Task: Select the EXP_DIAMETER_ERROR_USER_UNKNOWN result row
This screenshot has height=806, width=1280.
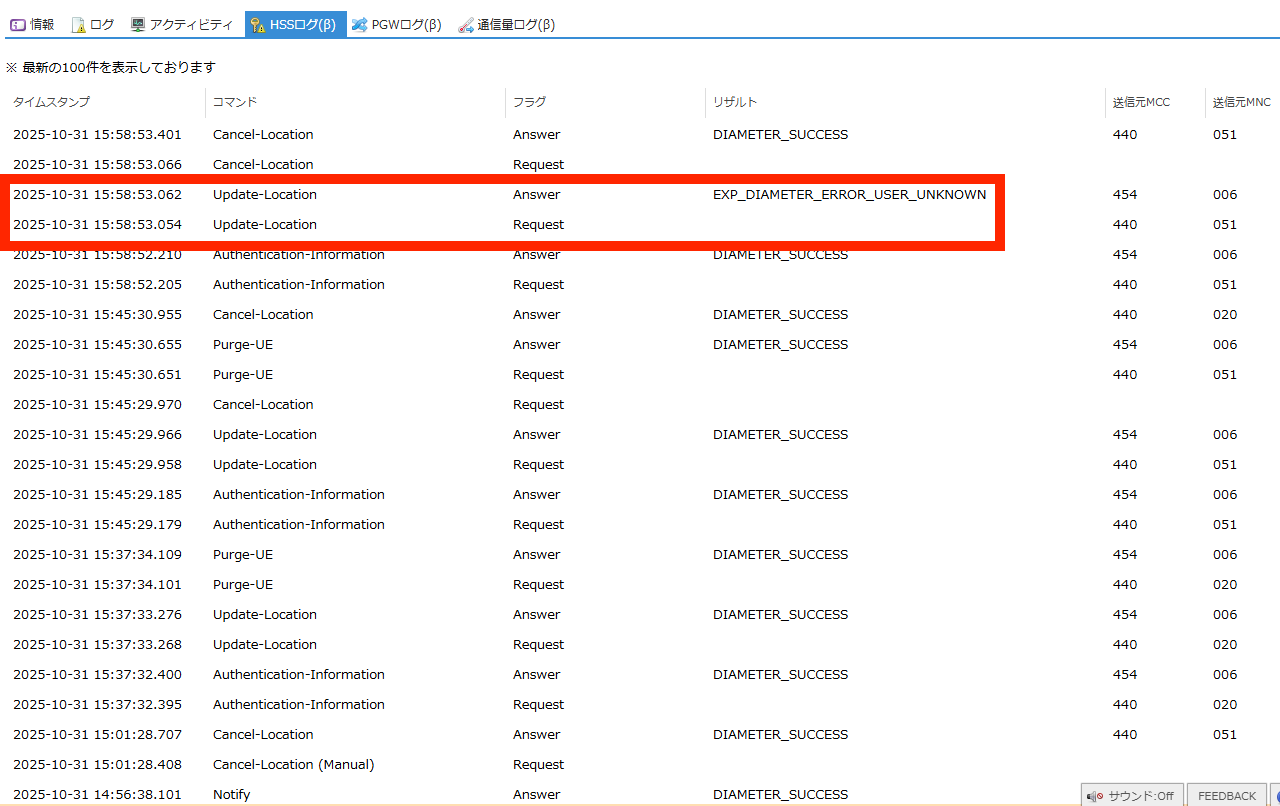Action: 849,194
